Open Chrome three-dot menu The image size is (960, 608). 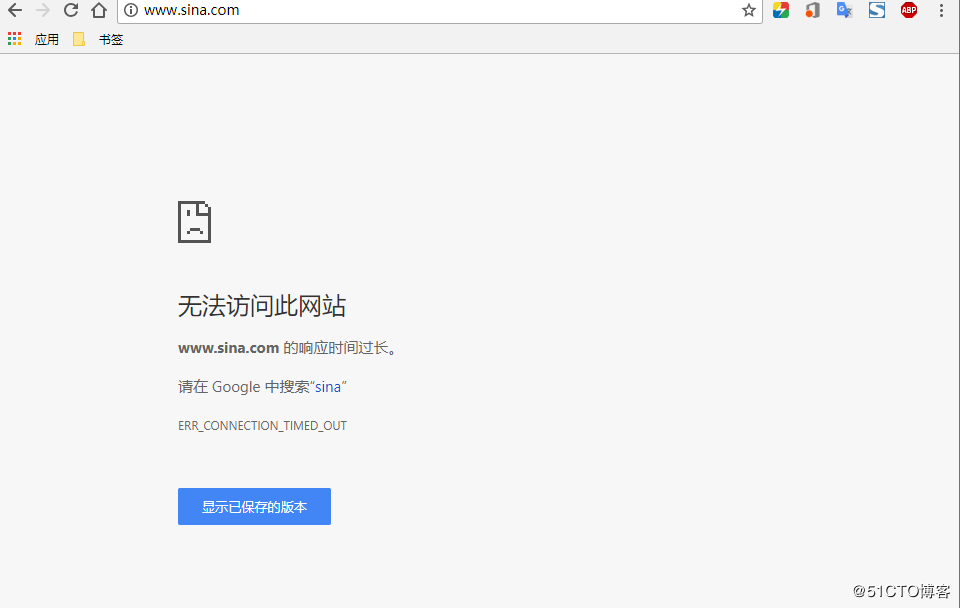pos(941,10)
